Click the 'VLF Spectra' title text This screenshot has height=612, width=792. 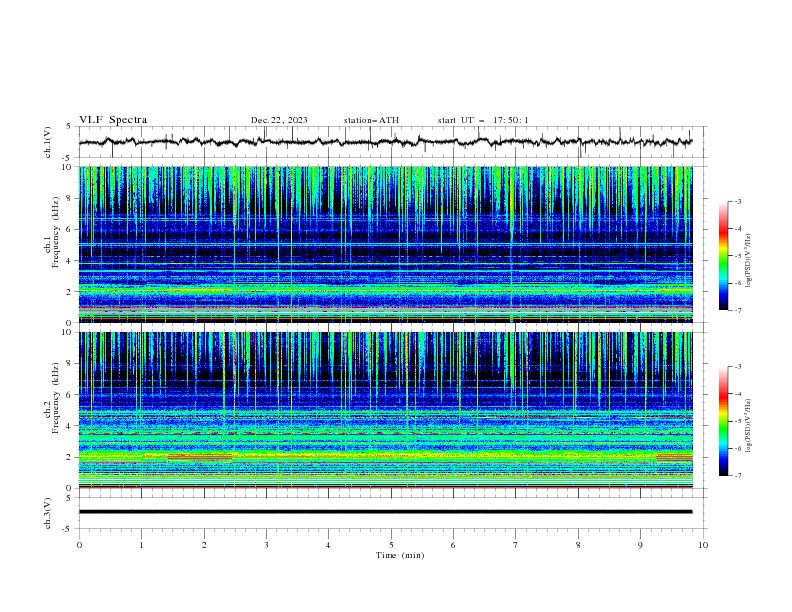click(113, 120)
